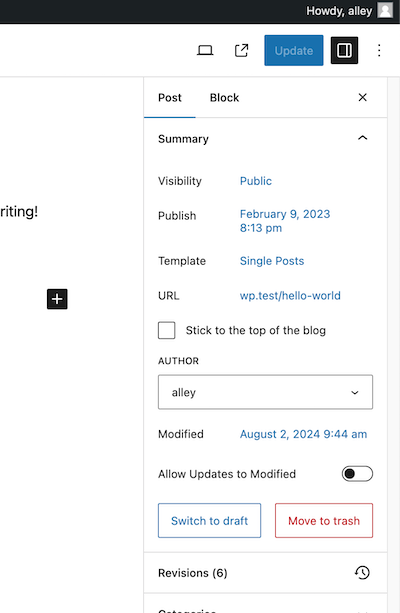Screen dimensions: 400x613
Task: Check Stick to the top of the blog
Action: tap(167, 330)
